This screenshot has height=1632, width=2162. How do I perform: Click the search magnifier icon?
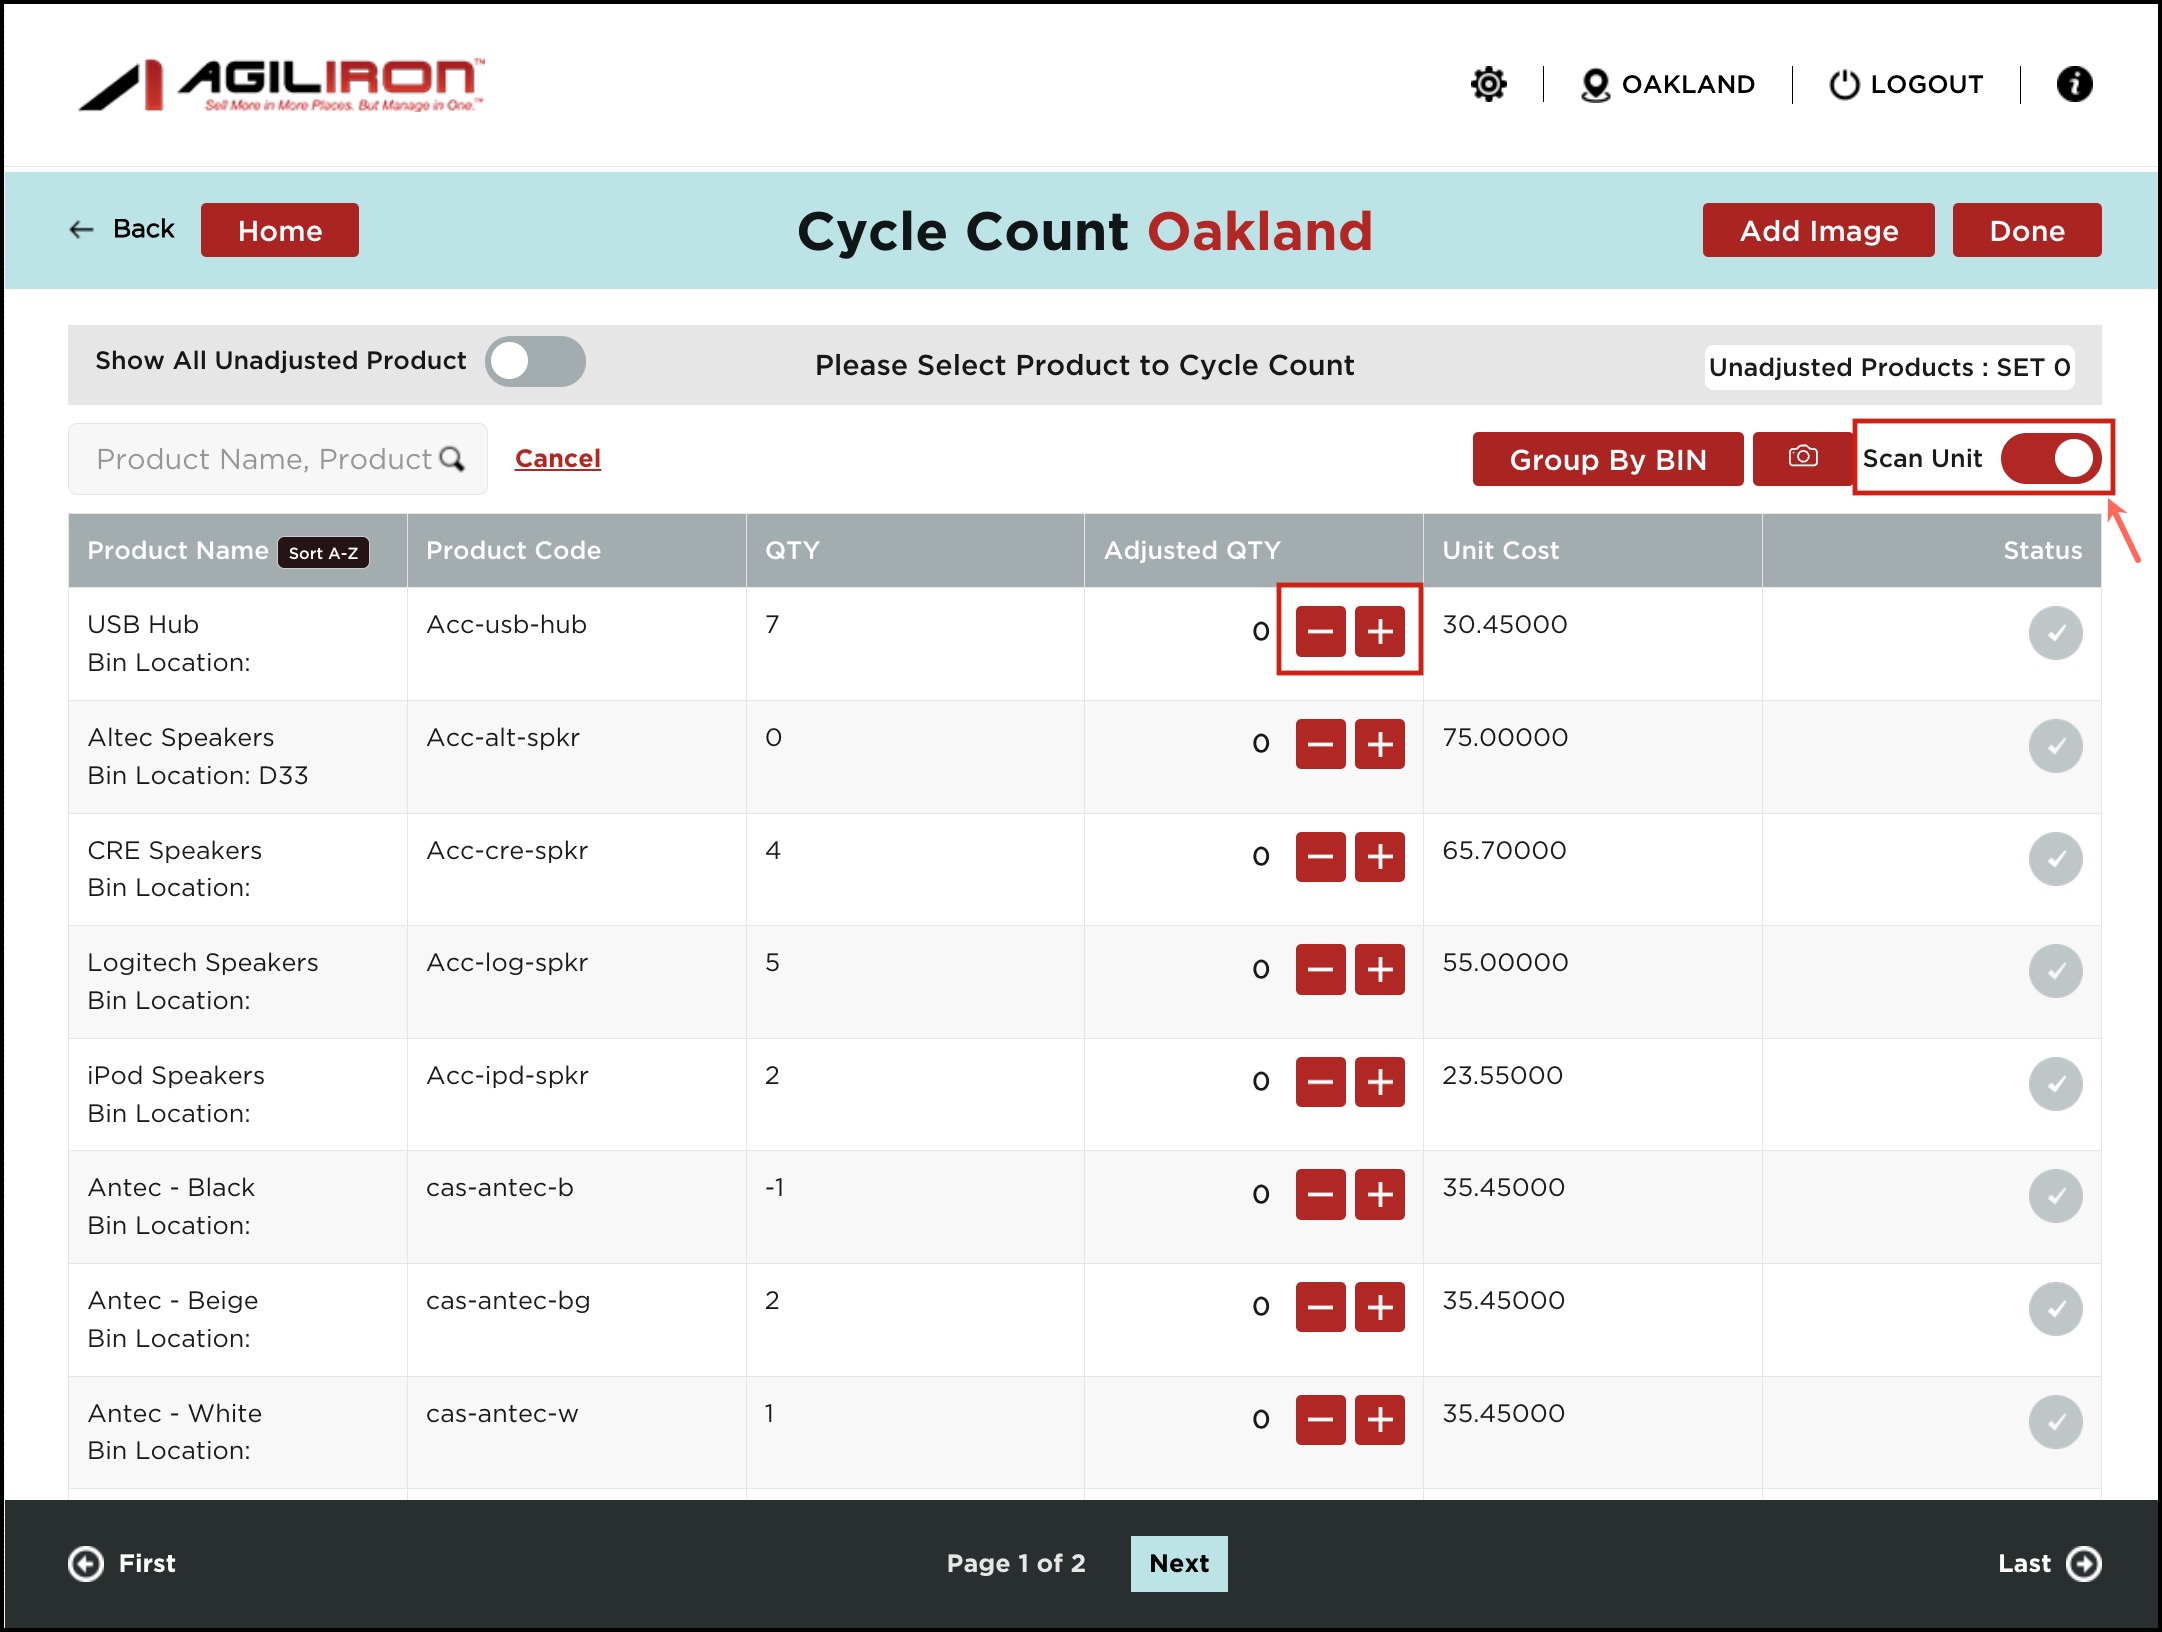(452, 459)
